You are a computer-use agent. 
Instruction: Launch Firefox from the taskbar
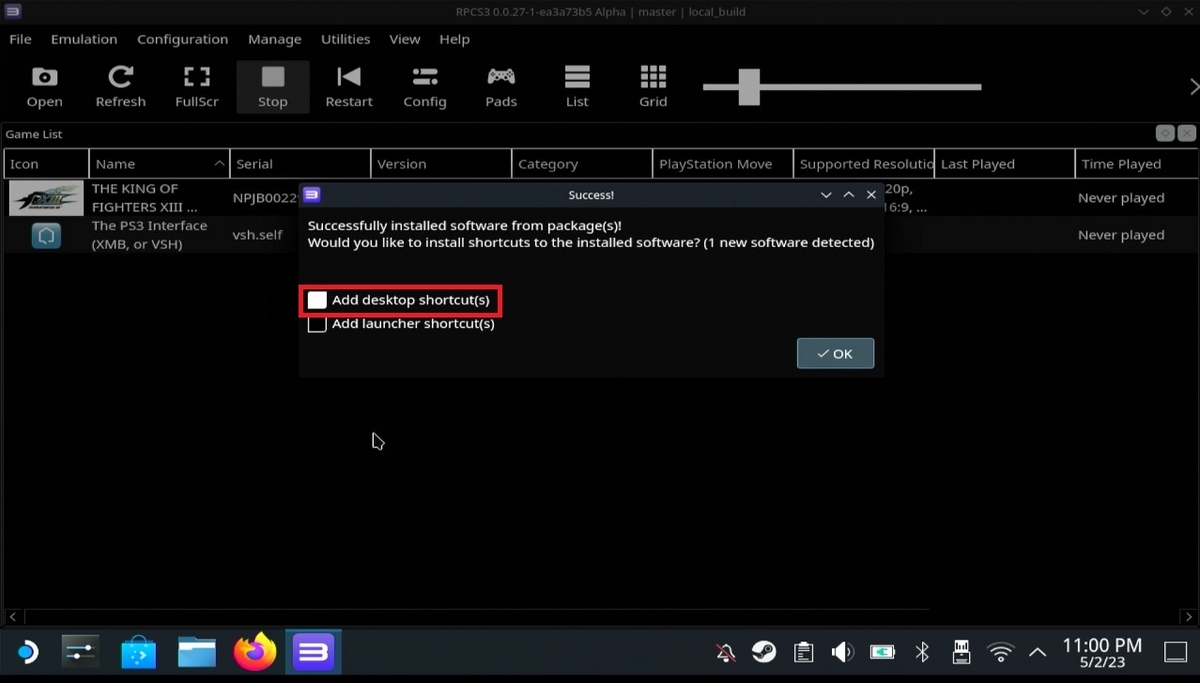coord(255,653)
